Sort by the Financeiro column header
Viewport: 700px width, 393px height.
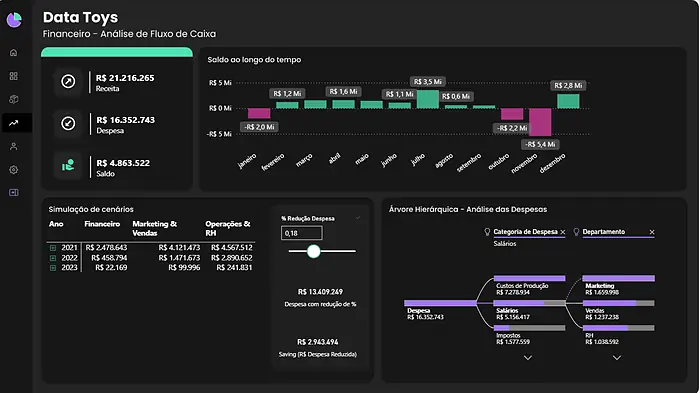point(102,224)
